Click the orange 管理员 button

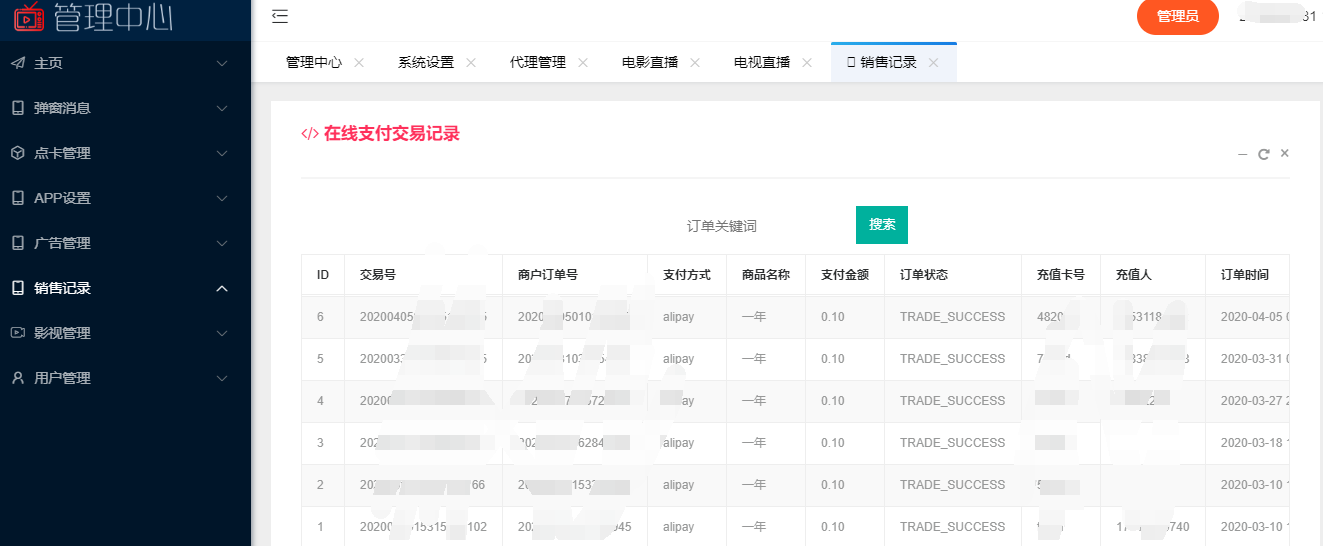(x=1177, y=17)
